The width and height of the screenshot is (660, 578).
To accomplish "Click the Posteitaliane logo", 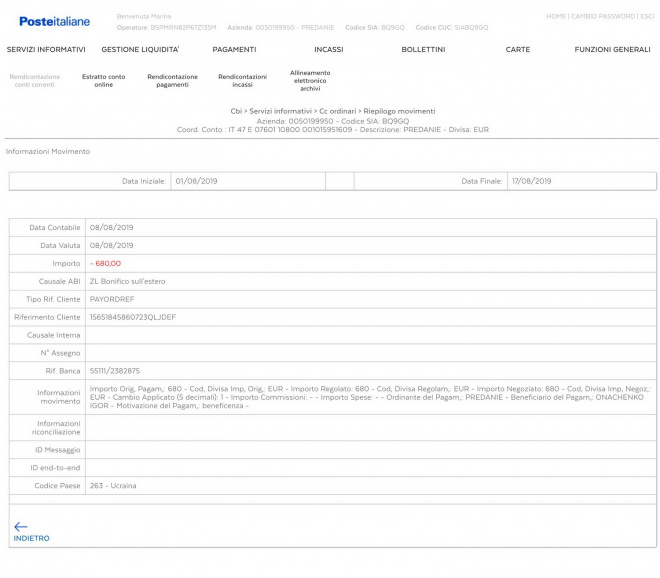I will 54,21.
